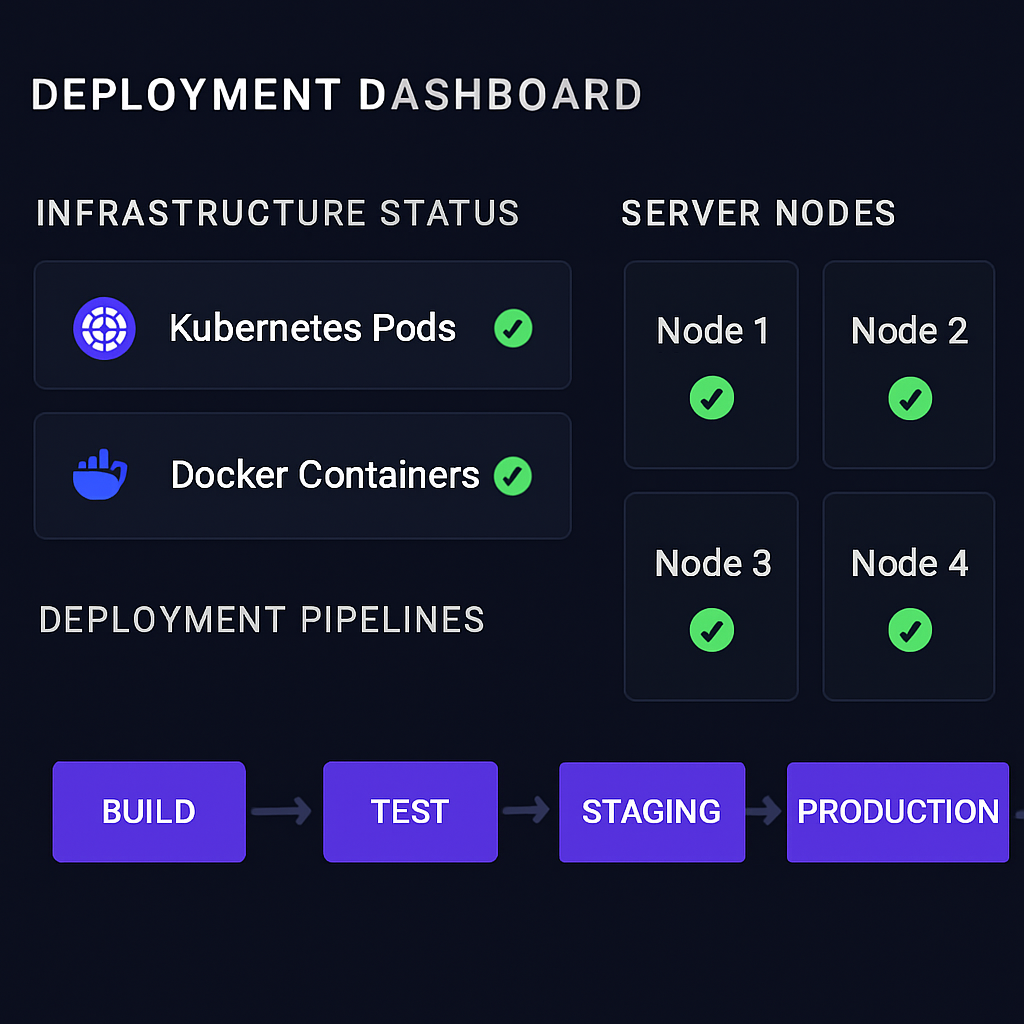Click the arrow between BUILD and TEST
Screen dimensions: 1024x1024
tap(281, 811)
